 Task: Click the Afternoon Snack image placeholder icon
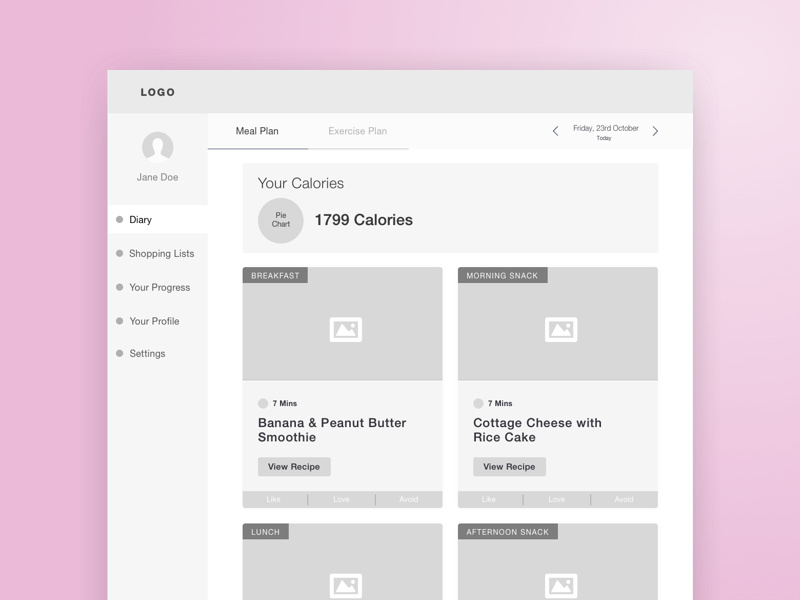[x=561, y=586]
